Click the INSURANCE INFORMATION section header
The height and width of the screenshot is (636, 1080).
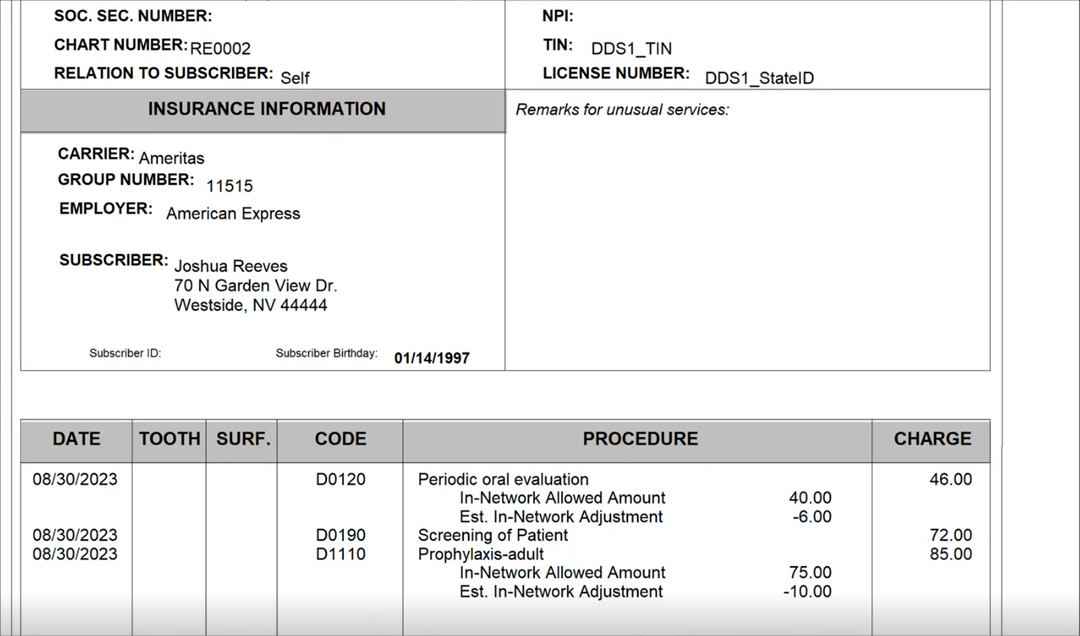(266, 109)
